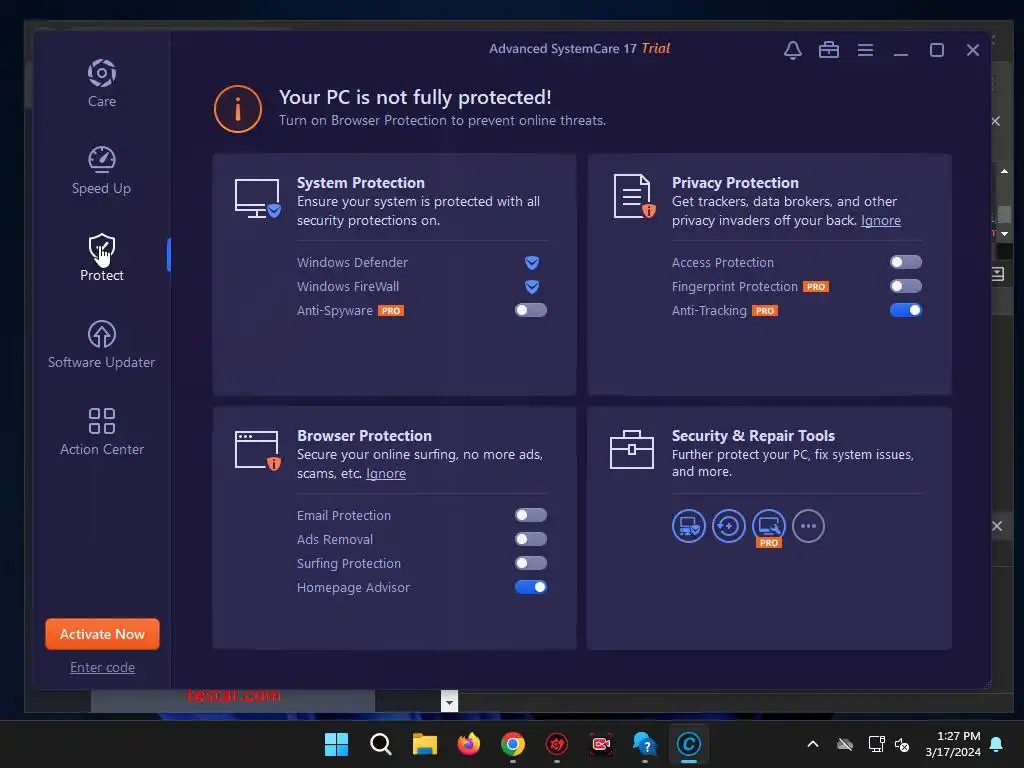Image resolution: width=1024 pixels, height=768 pixels.
Task: Click the Privacy Protection heading
Action: 735,183
